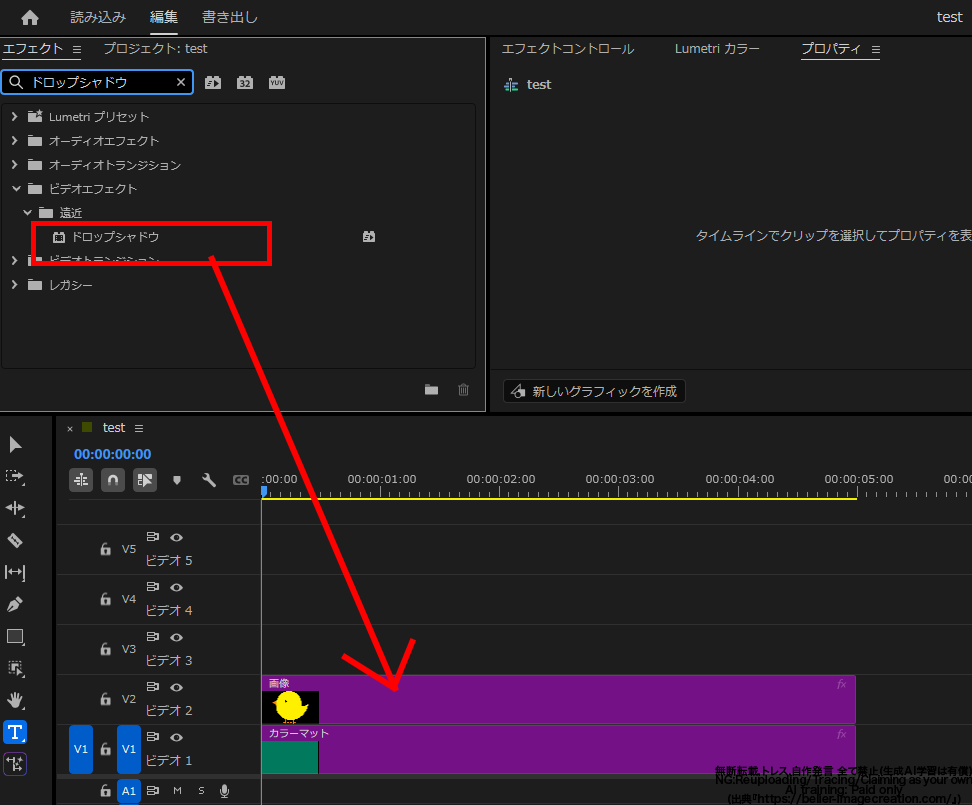
Task: Open the エフェクト panel tab
Action: tap(33, 49)
